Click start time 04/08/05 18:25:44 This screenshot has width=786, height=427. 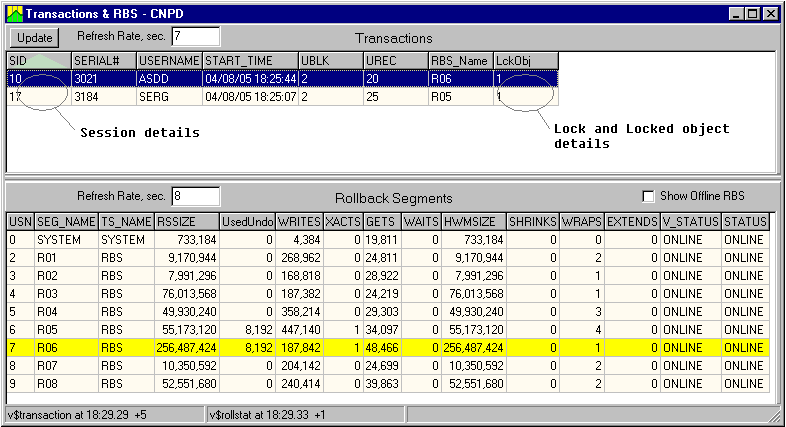tap(250, 79)
